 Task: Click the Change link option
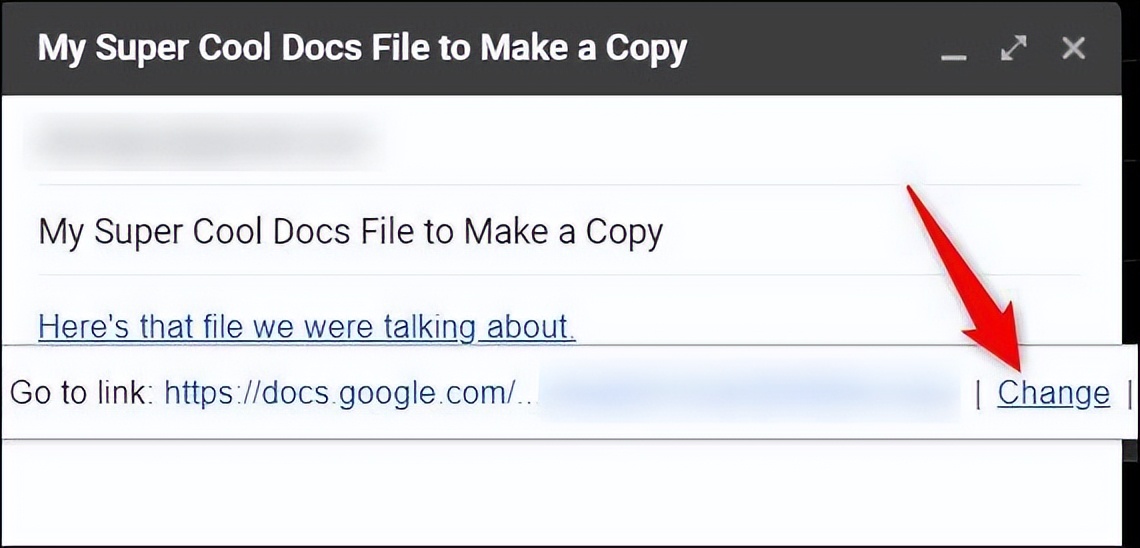tap(1053, 393)
